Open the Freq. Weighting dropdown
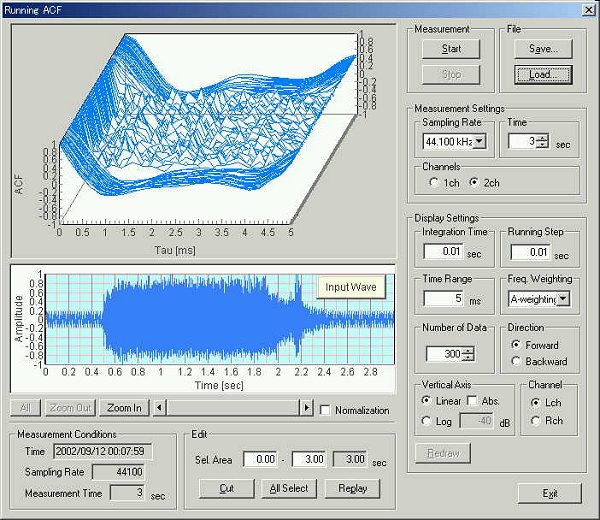 pos(563,299)
